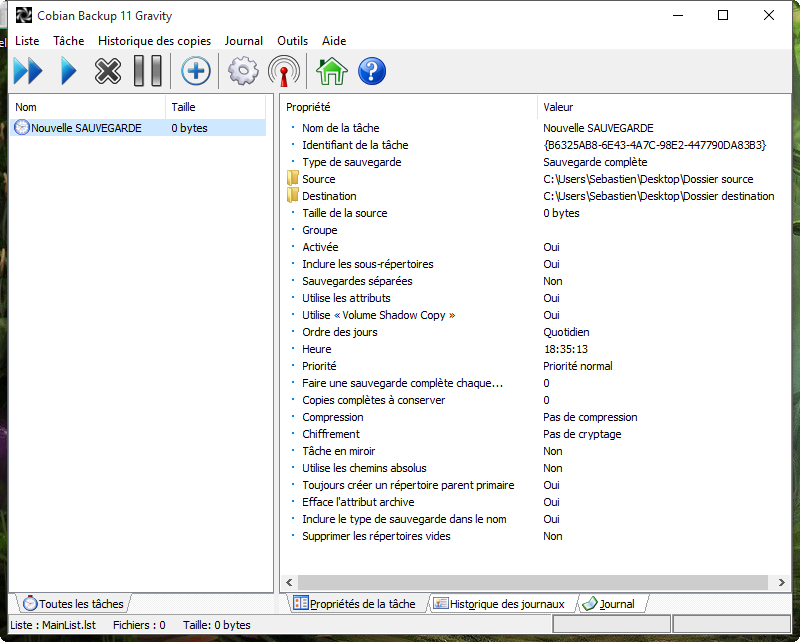Select Toujours créer un répertoire parent primaire
This screenshot has width=800, height=642.
pyautogui.click(x=408, y=485)
